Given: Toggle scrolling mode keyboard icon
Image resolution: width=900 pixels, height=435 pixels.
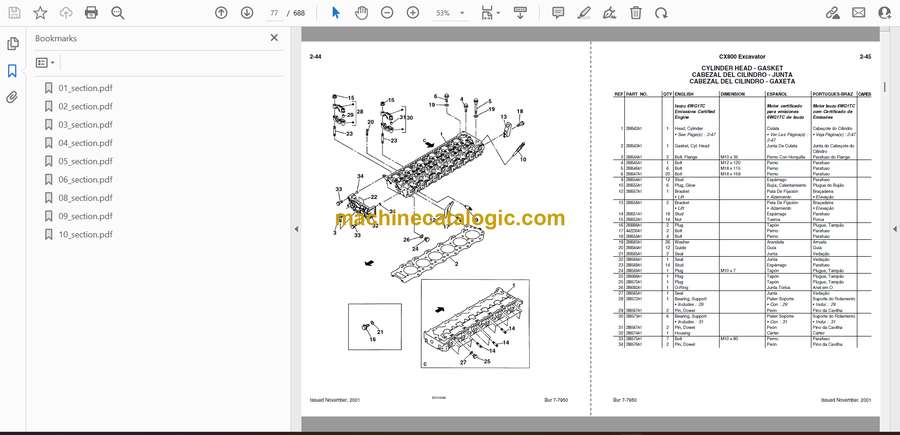Looking at the screenshot, I should click(x=520, y=13).
